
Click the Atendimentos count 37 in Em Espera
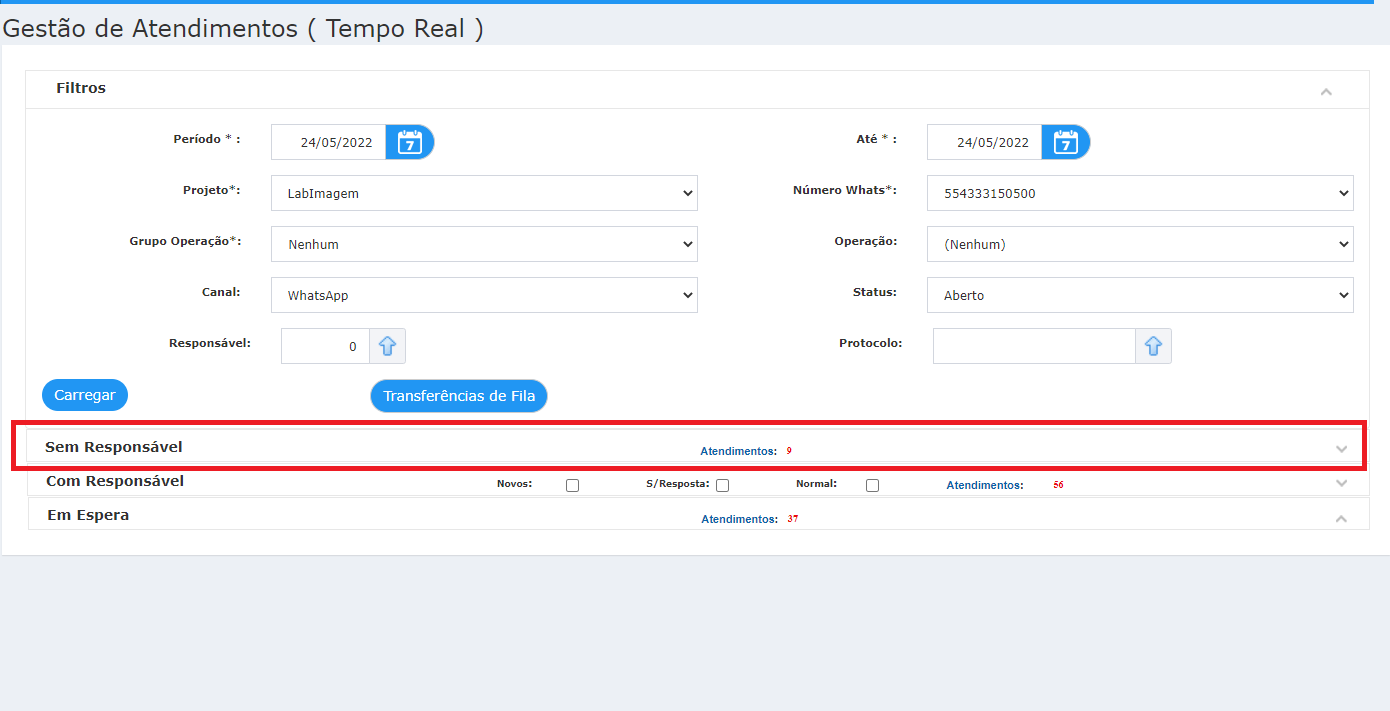tap(793, 519)
